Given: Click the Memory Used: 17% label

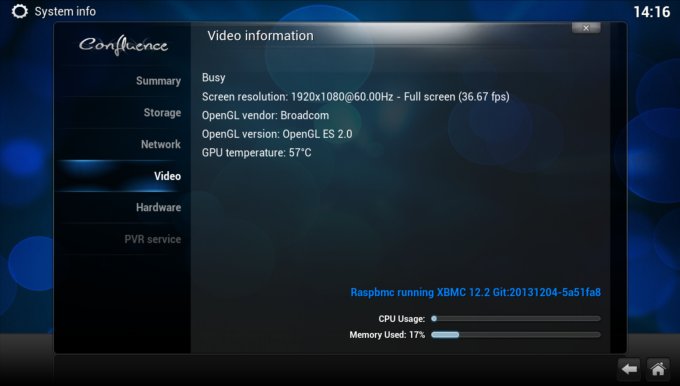Looking at the screenshot, I should point(387,335).
